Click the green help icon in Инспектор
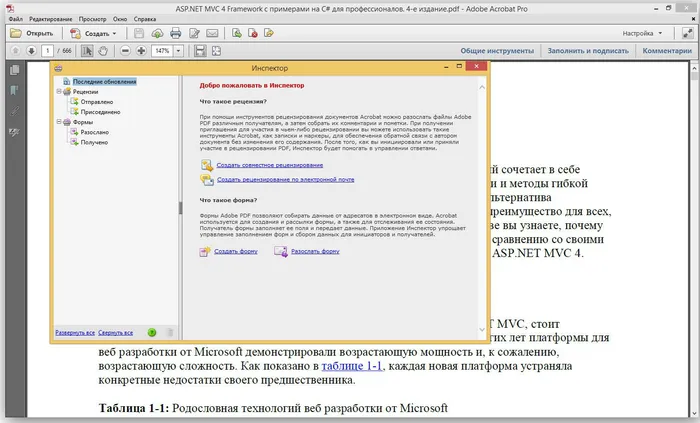This screenshot has width=700, height=423. coord(152,332)
